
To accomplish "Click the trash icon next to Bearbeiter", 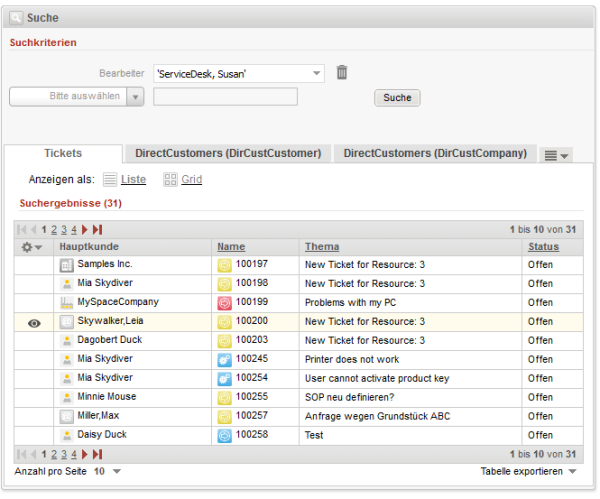I will point(342,72).
